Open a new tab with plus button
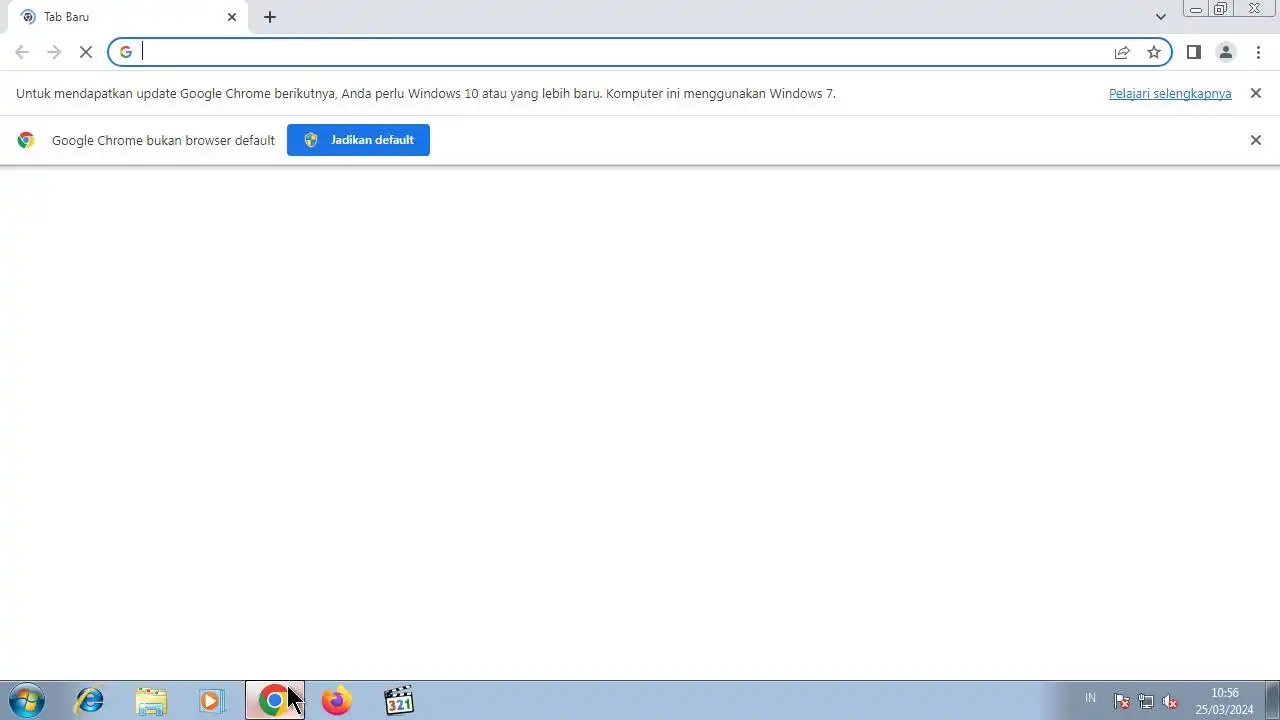This screenshot has height=720, width=1280. pyautogui.click(x=270, y=17)
